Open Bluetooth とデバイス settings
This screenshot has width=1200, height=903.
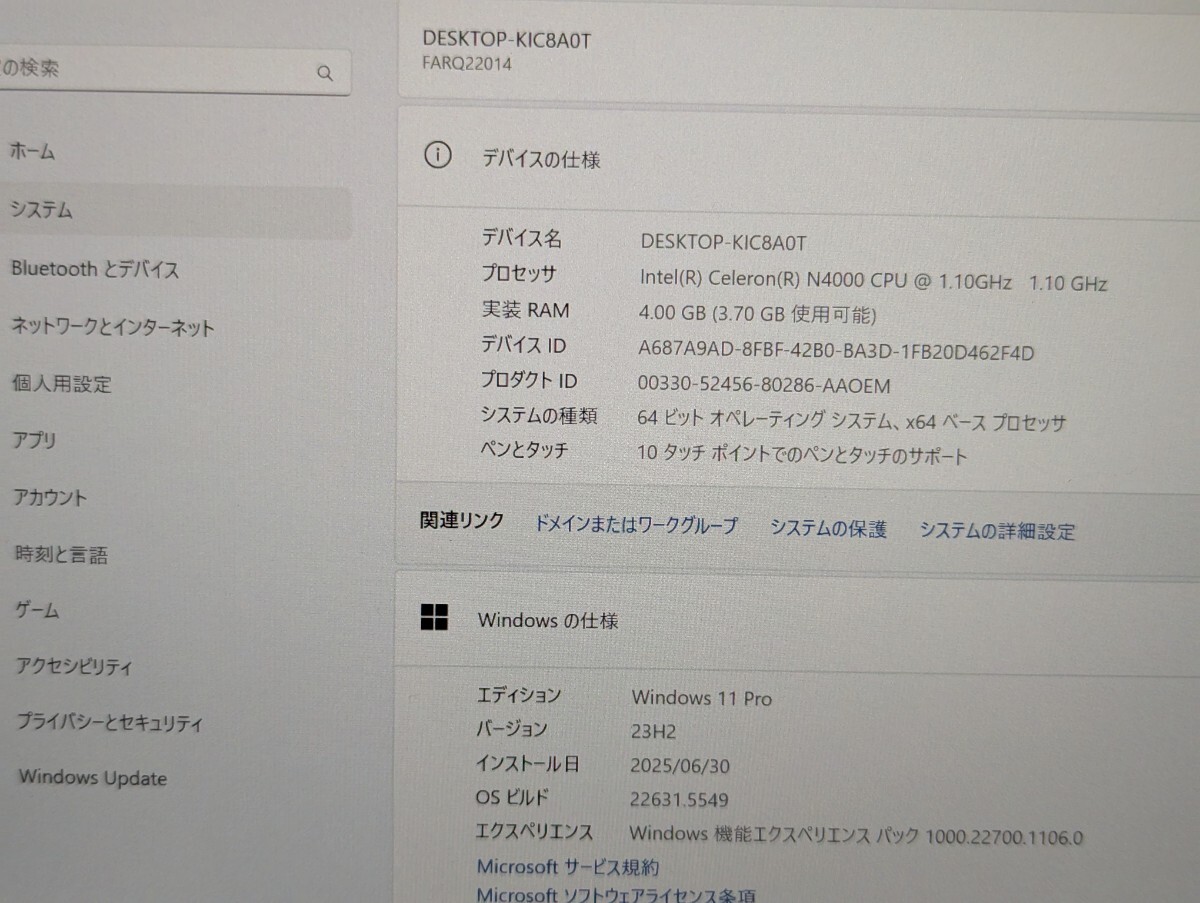click(94, 269)
